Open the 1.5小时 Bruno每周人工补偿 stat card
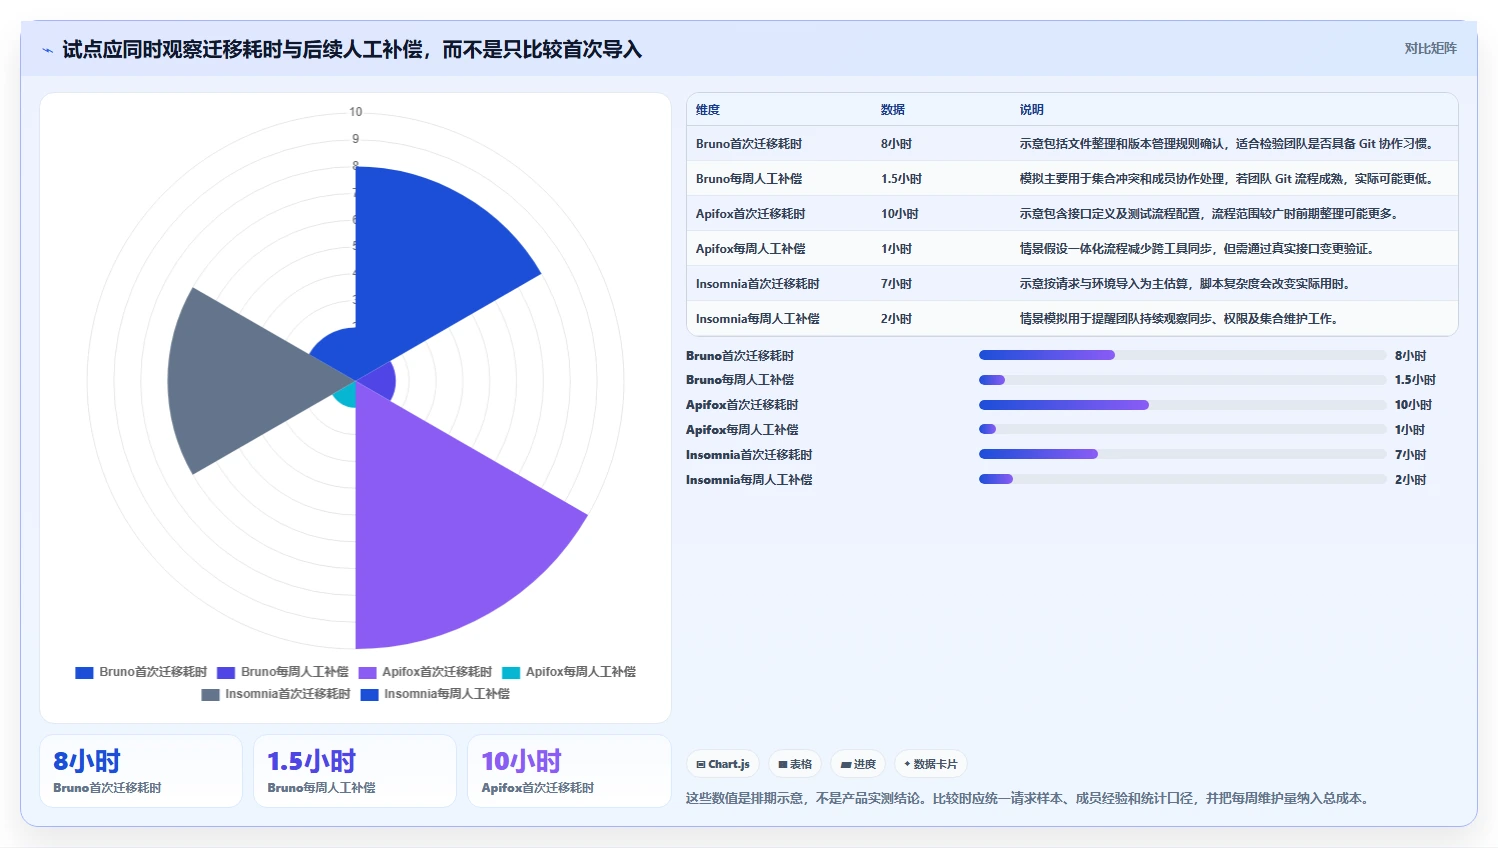The width and height of the screenshot is (1498, 848). [x=355, y=771]
